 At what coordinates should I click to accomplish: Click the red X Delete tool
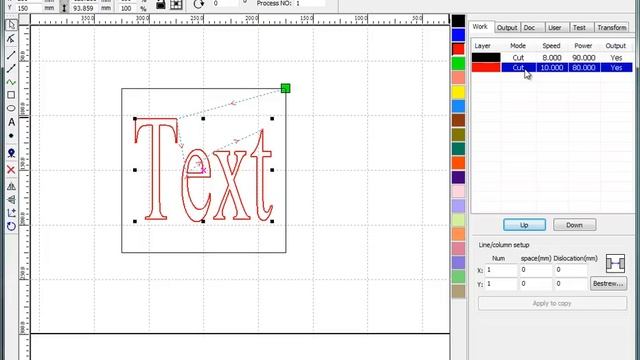[x=11, y=170]
